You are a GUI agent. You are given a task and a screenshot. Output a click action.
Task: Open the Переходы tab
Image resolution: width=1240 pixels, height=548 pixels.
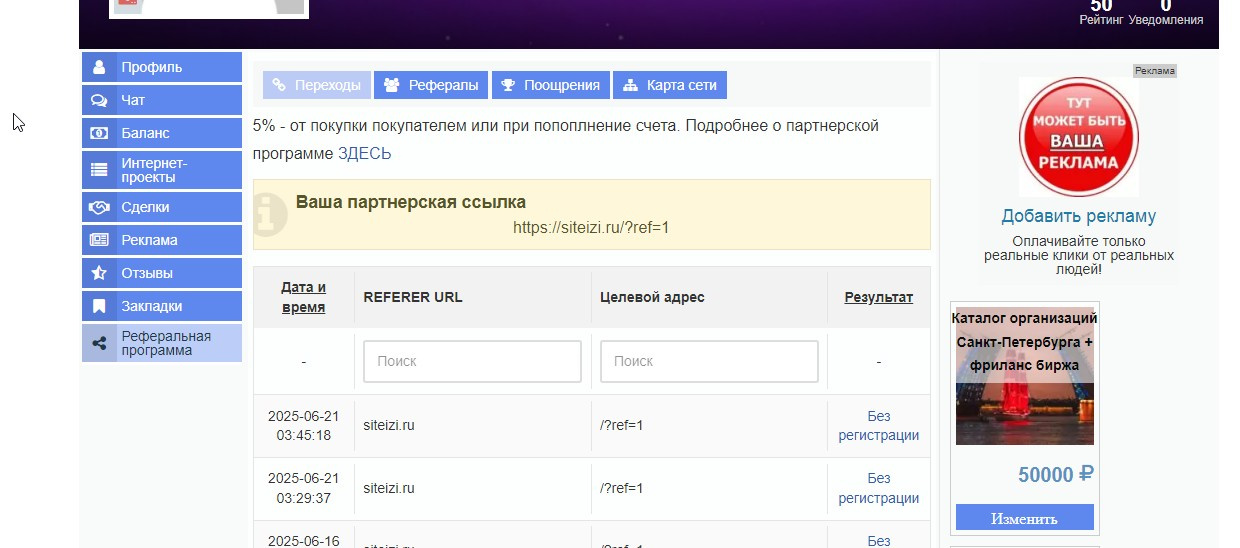pos(317,86)
